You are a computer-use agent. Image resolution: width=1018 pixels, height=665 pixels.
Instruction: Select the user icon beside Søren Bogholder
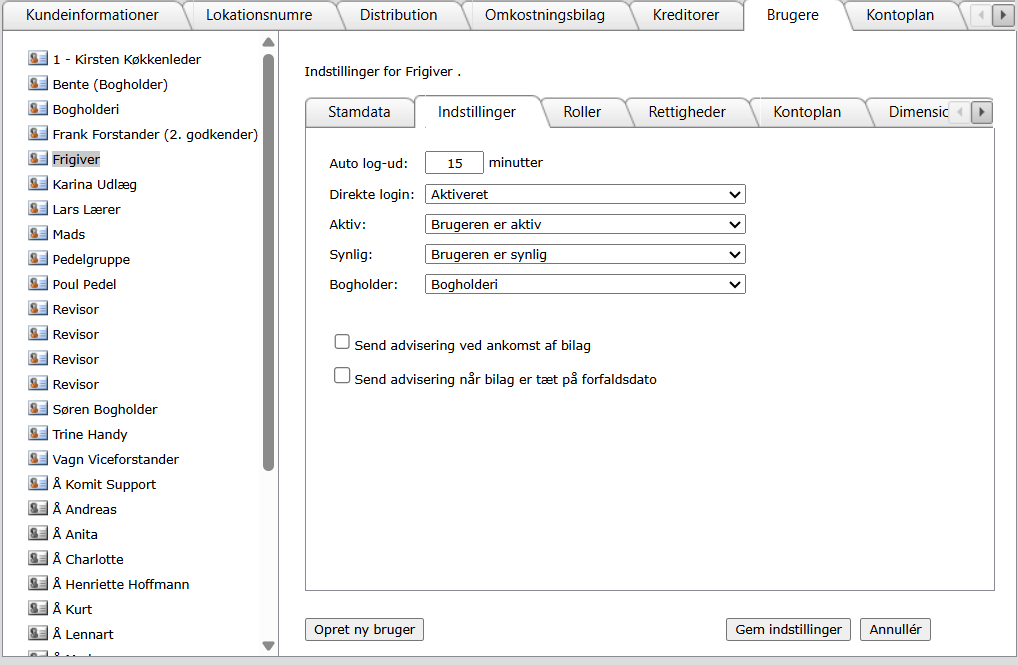click(x=38, y=408)
